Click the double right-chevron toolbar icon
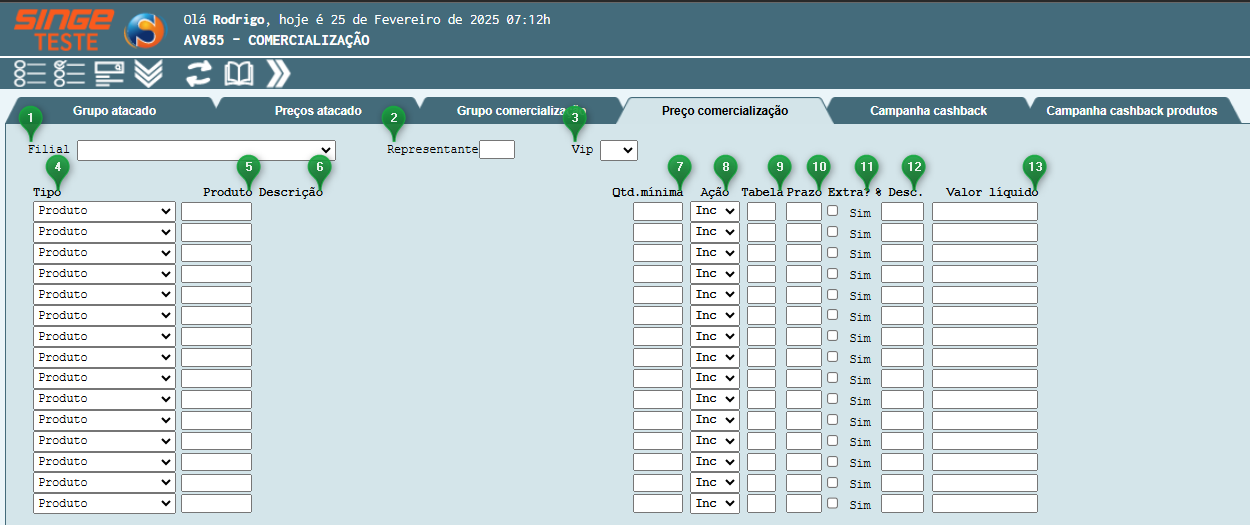1250x525 pixels. [278, 73]
